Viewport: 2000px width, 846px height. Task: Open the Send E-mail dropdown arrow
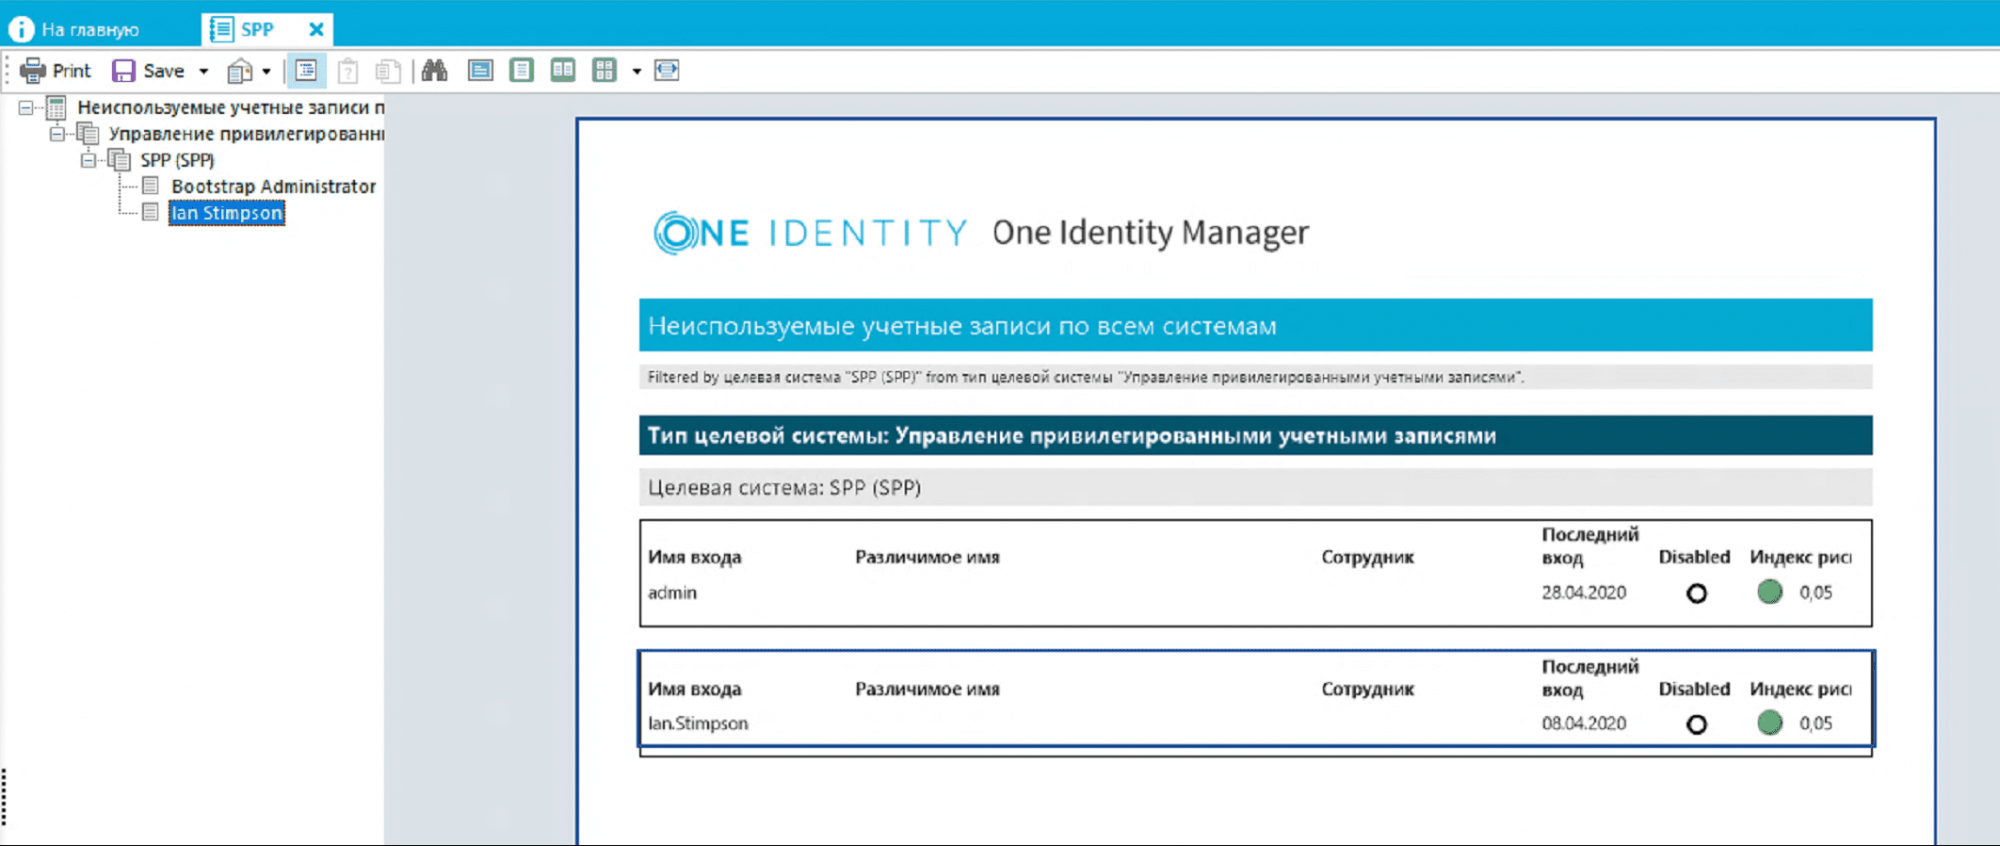pyautogui.click(x=266, y=71)
